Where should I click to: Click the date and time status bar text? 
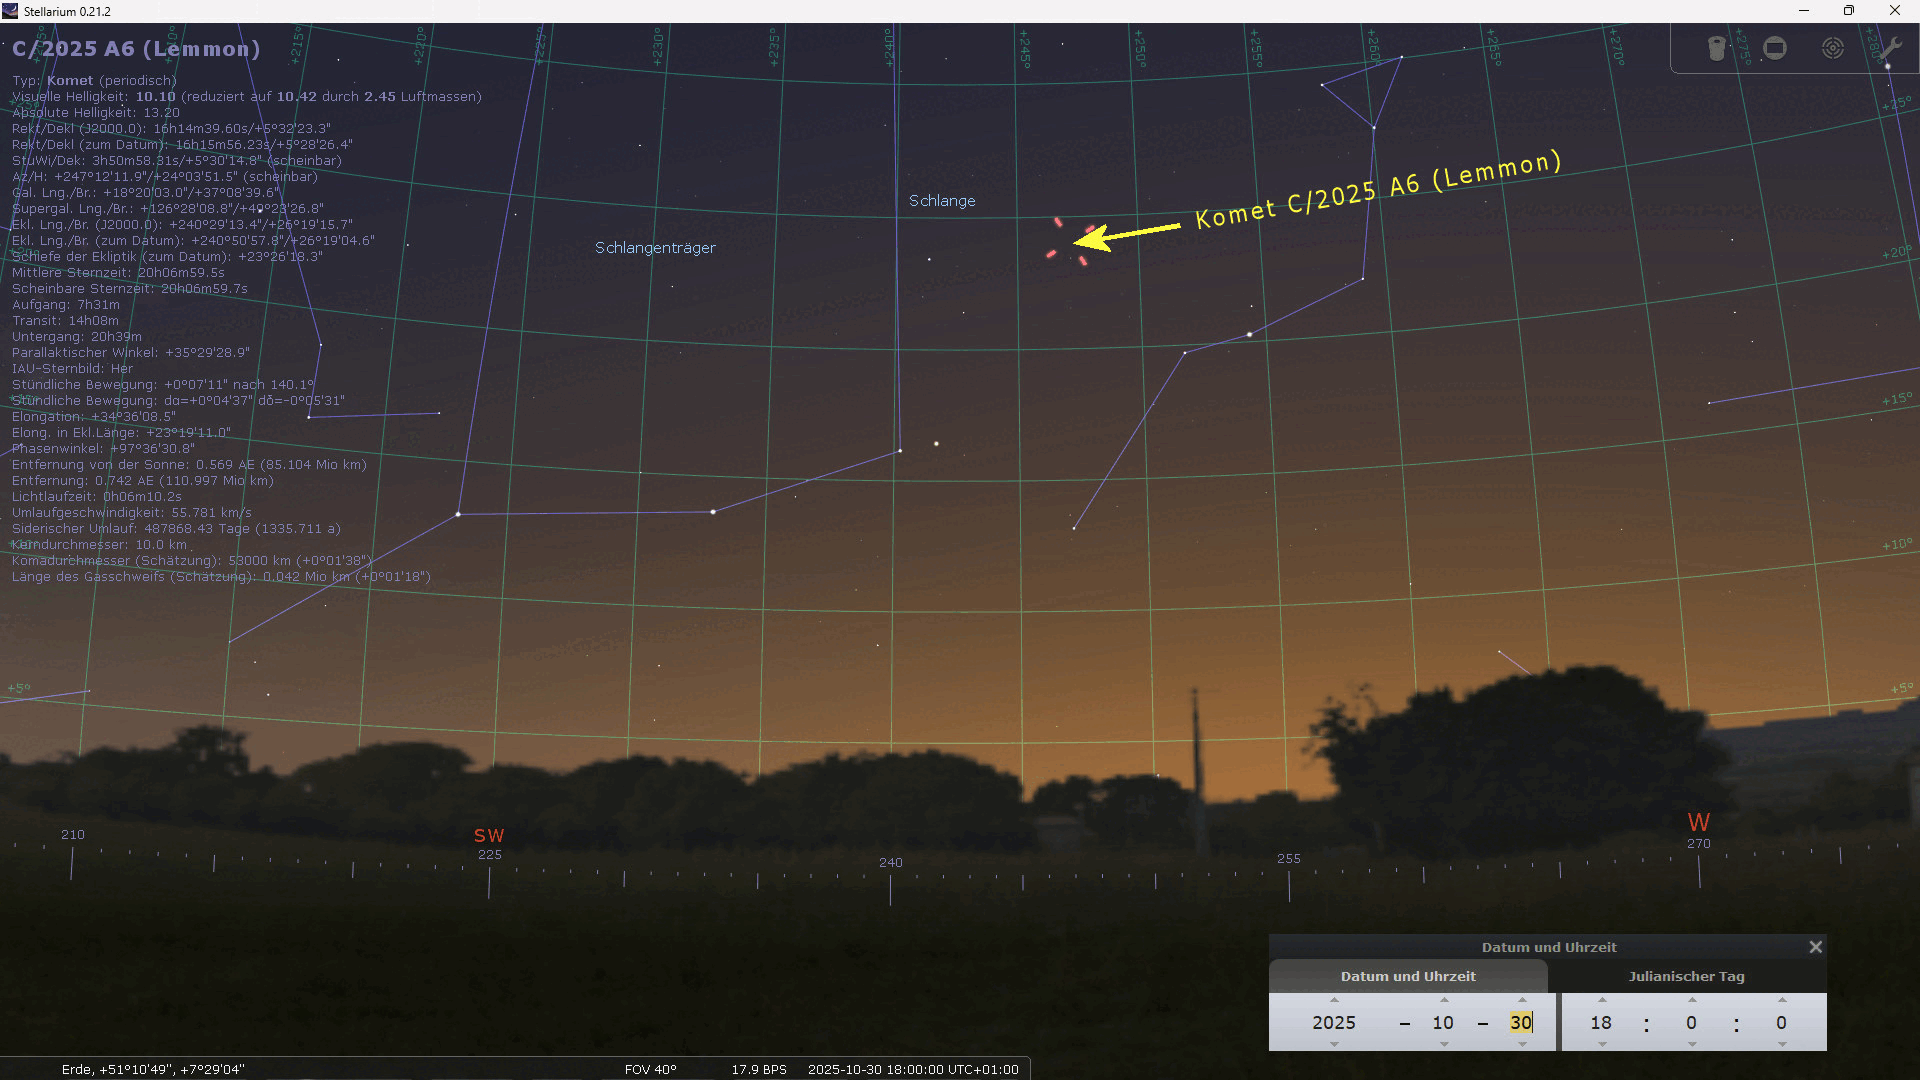coord(912,1069)
